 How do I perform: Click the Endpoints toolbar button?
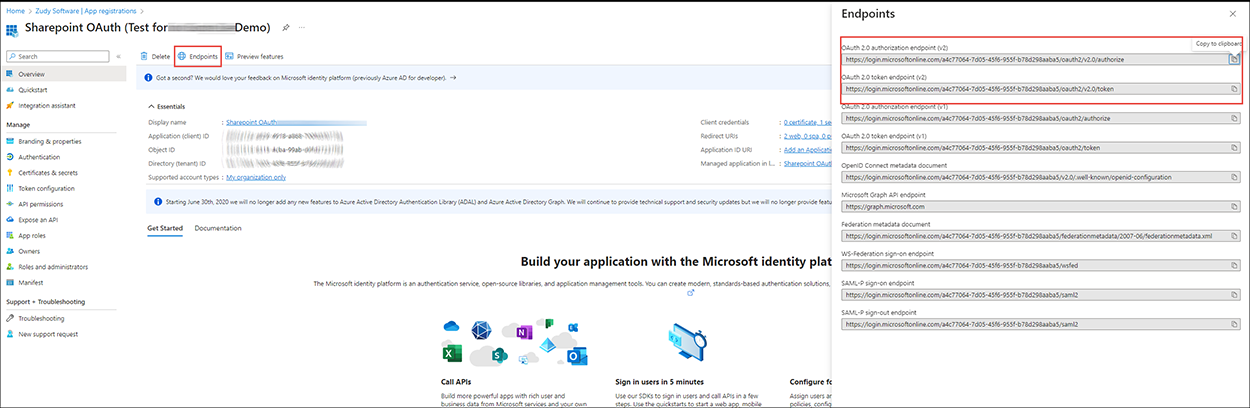click(196, 56)
